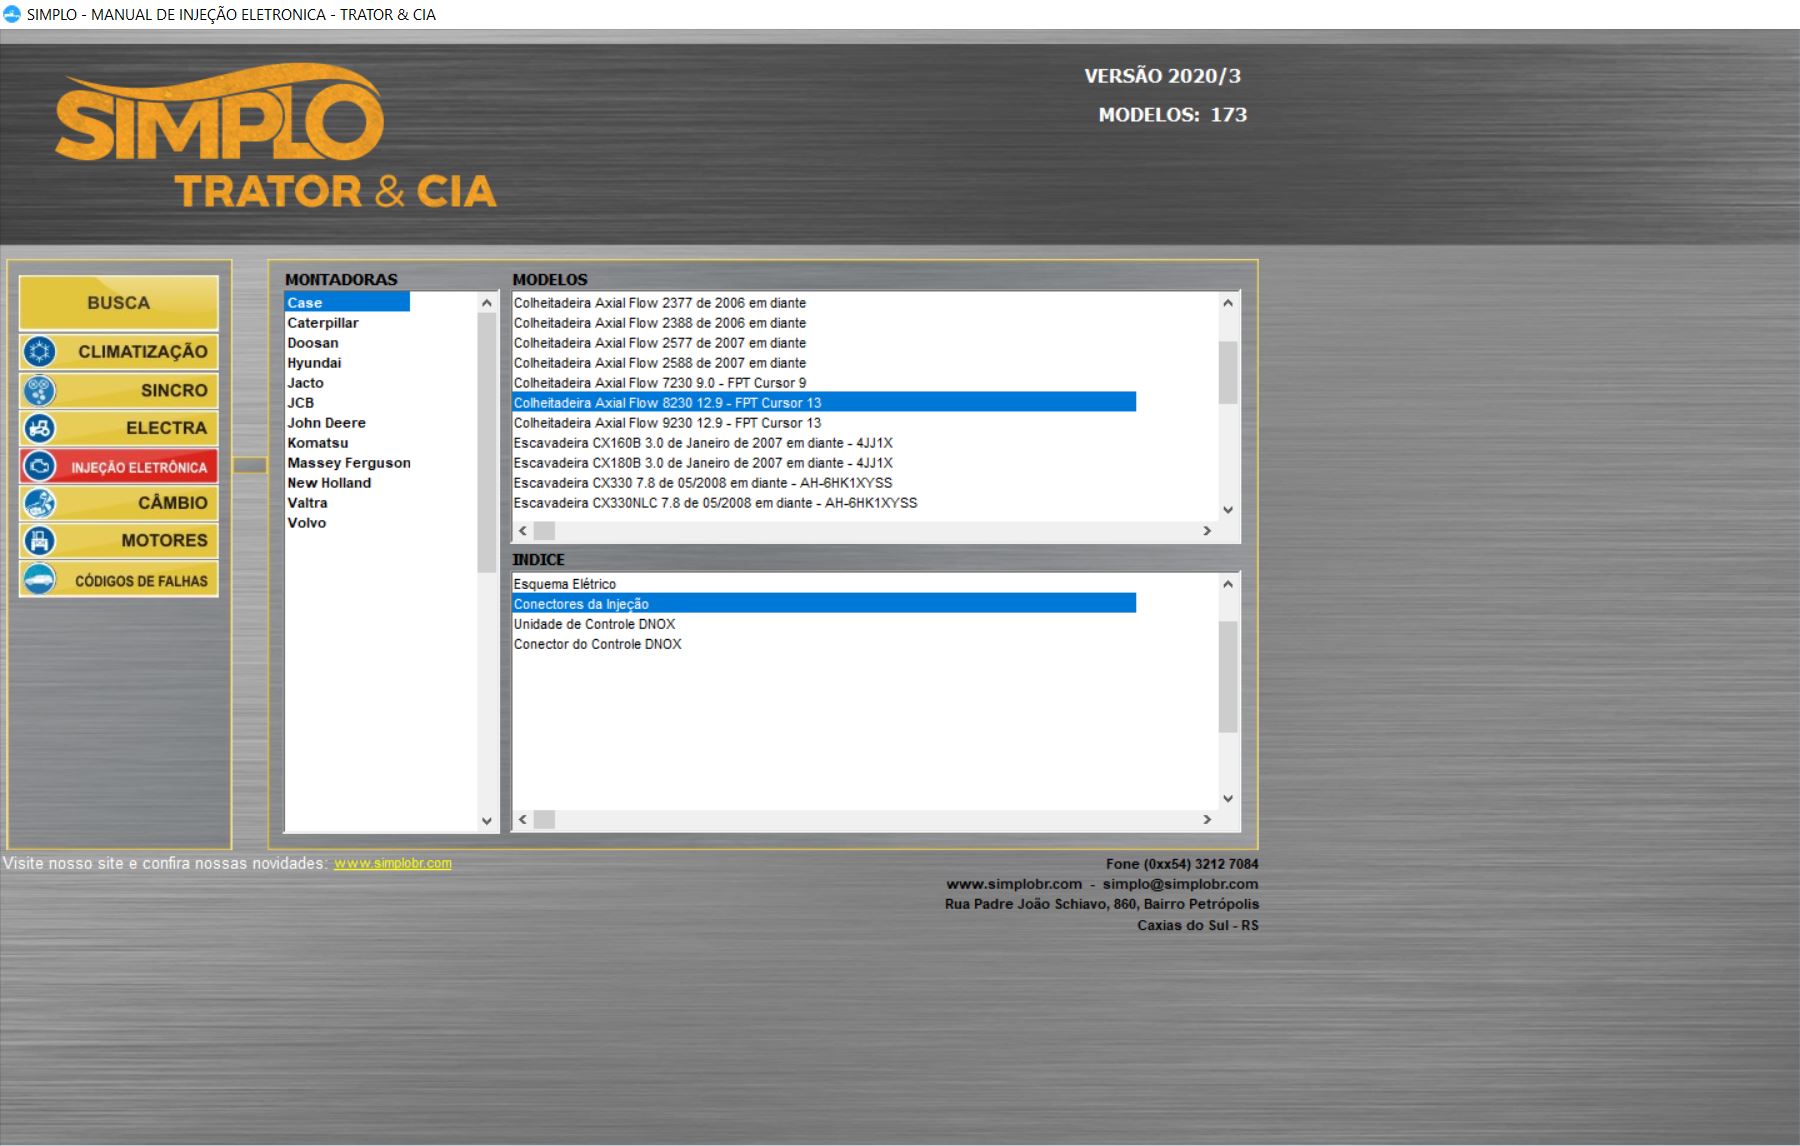
Task: Open the www.simplobr.com website link
Action: tap(392, 863)
